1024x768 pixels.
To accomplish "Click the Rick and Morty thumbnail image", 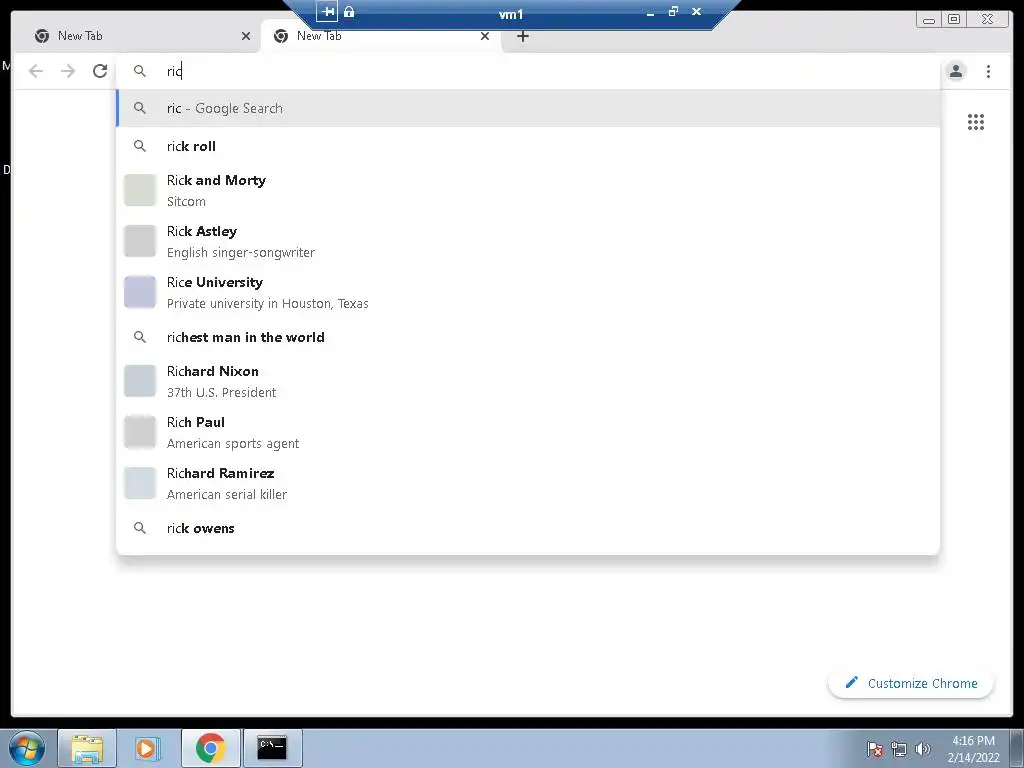I will pos(140,190).
